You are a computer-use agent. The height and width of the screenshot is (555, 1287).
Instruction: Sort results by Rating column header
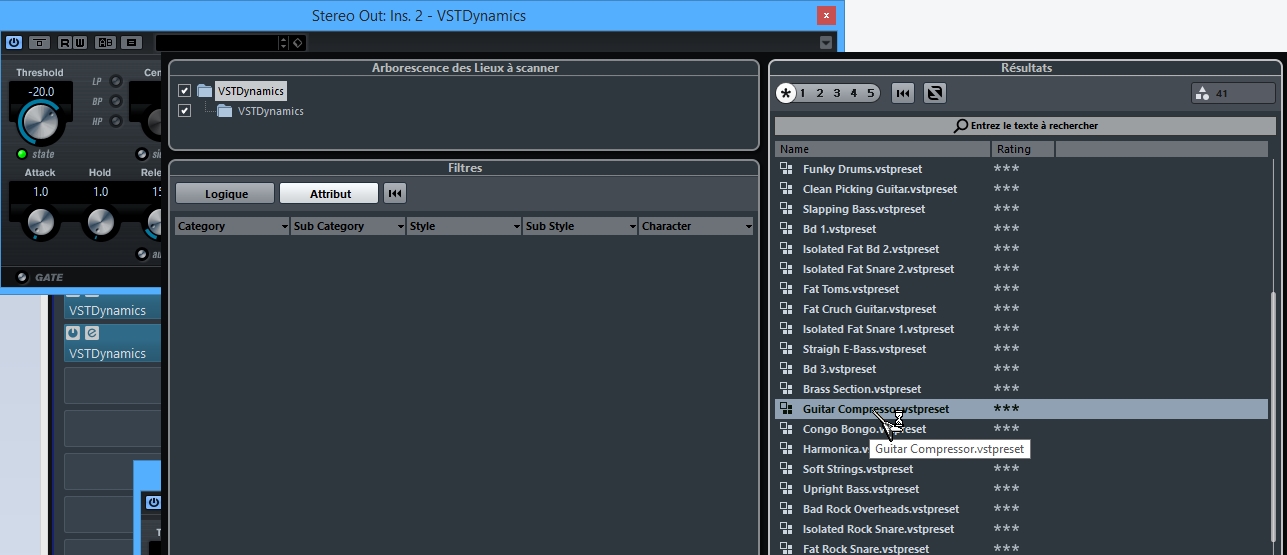1023,149
